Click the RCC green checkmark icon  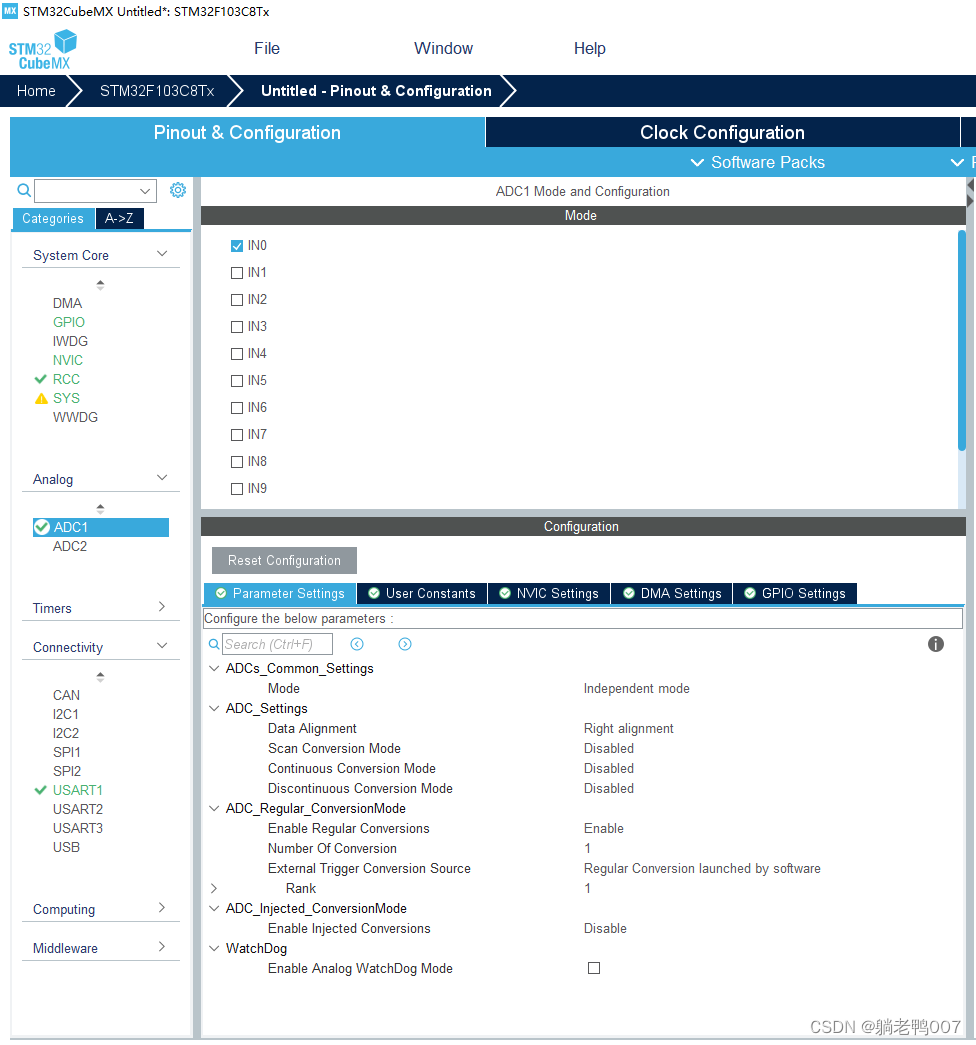coord(41,379)
